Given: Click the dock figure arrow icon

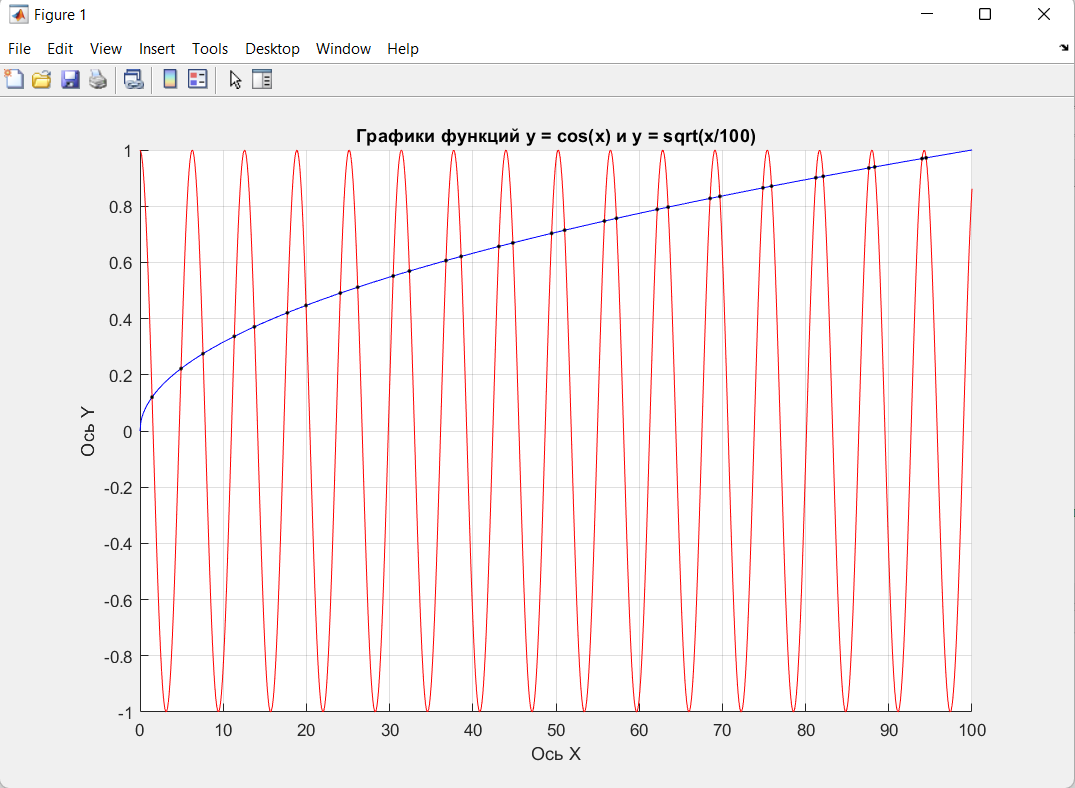Looking at the screenshot, I should (1063, 47).
